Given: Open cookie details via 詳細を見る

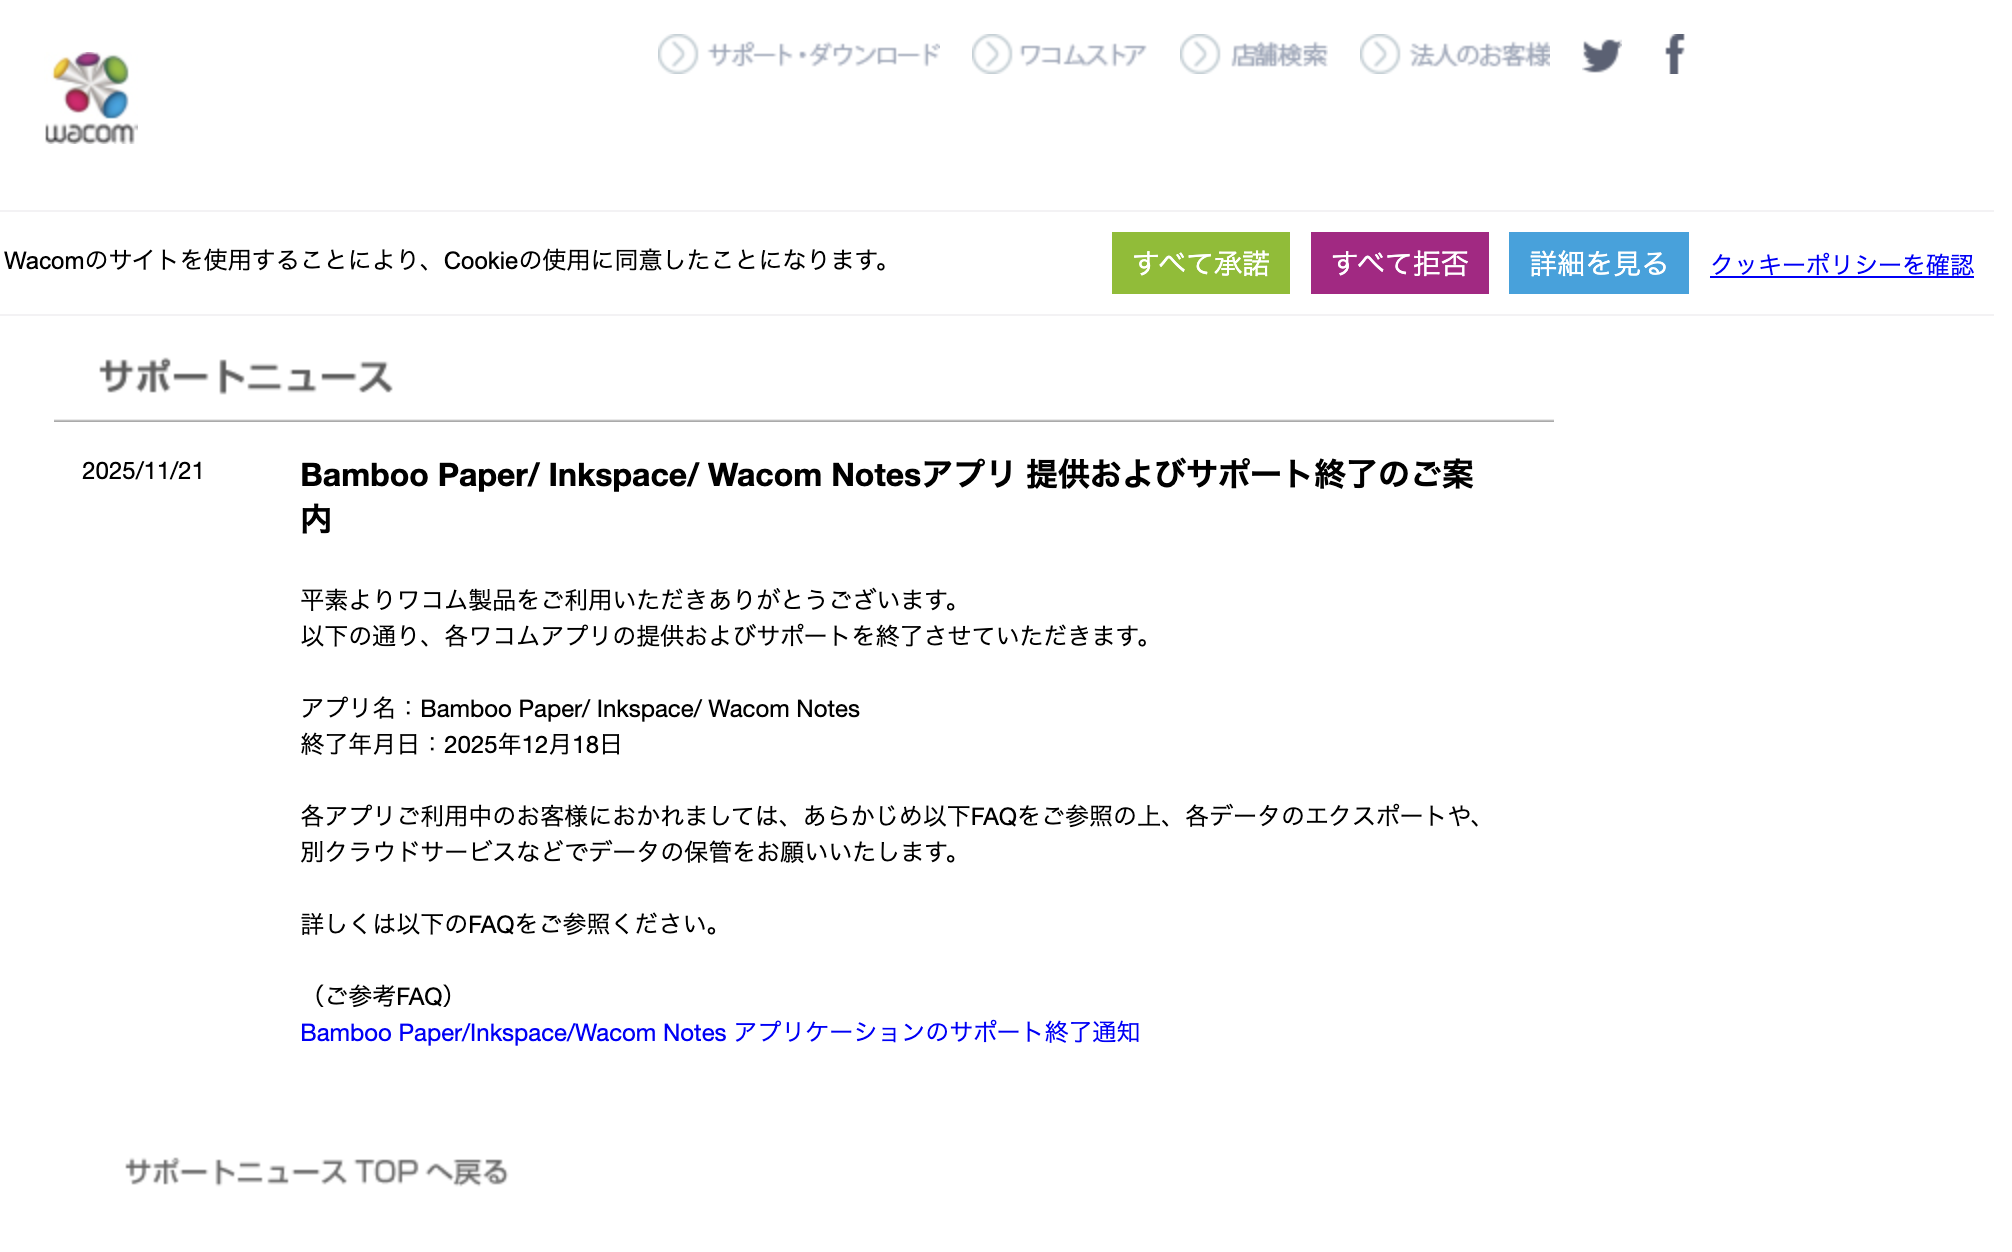Looking at the screenshot, I should [x=1598, y=263].
